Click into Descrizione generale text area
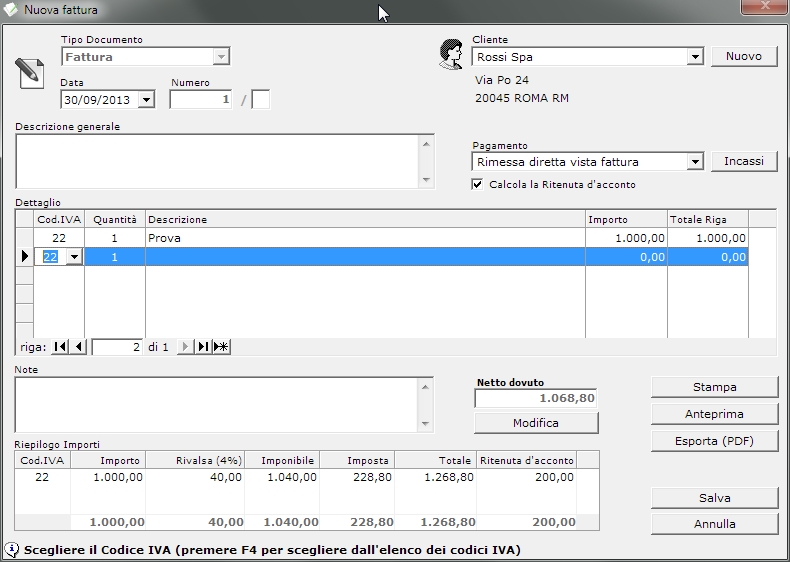 tap(218, 161)
